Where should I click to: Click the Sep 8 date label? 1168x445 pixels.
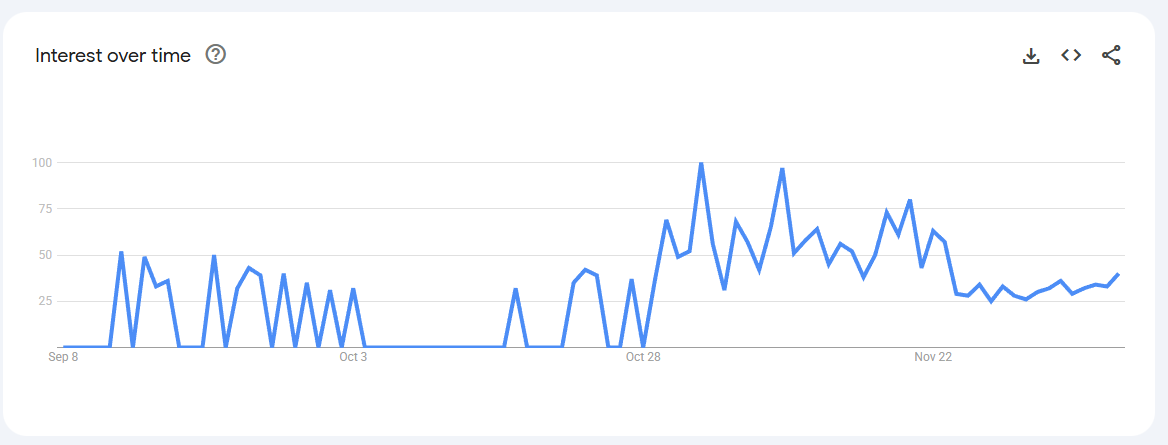(x=63, y=356)
